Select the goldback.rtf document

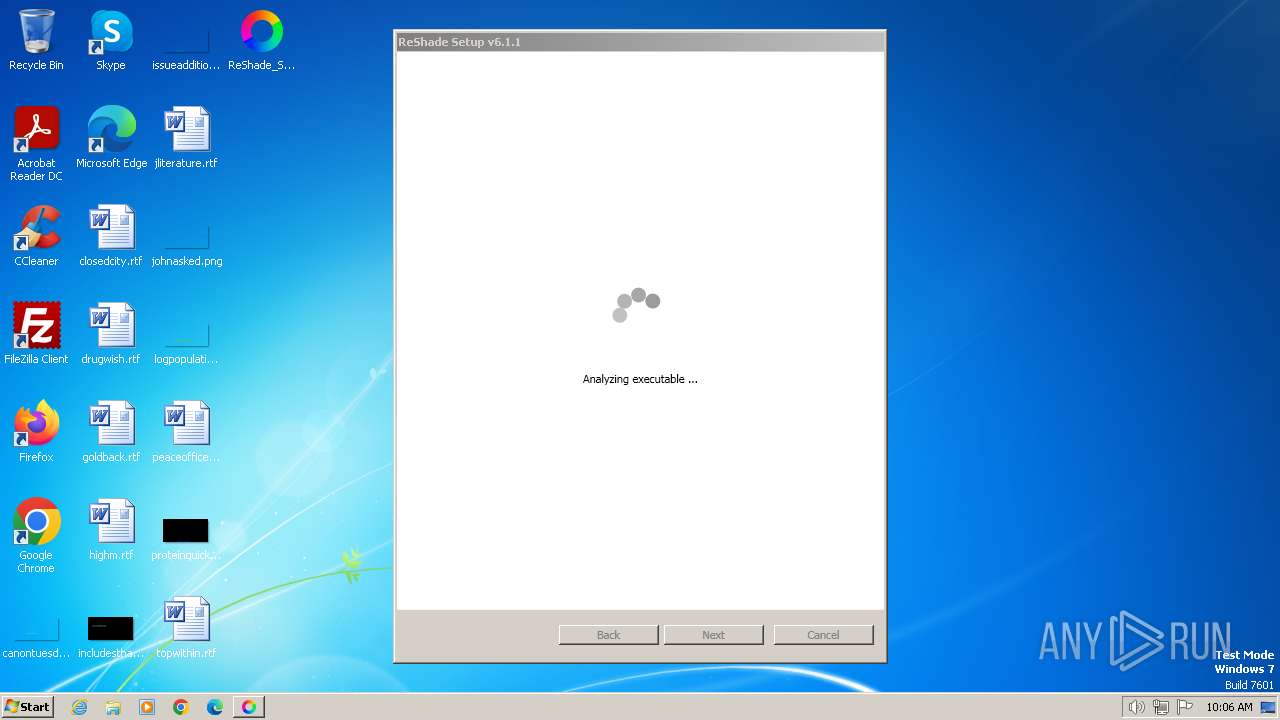click(111, 432)
